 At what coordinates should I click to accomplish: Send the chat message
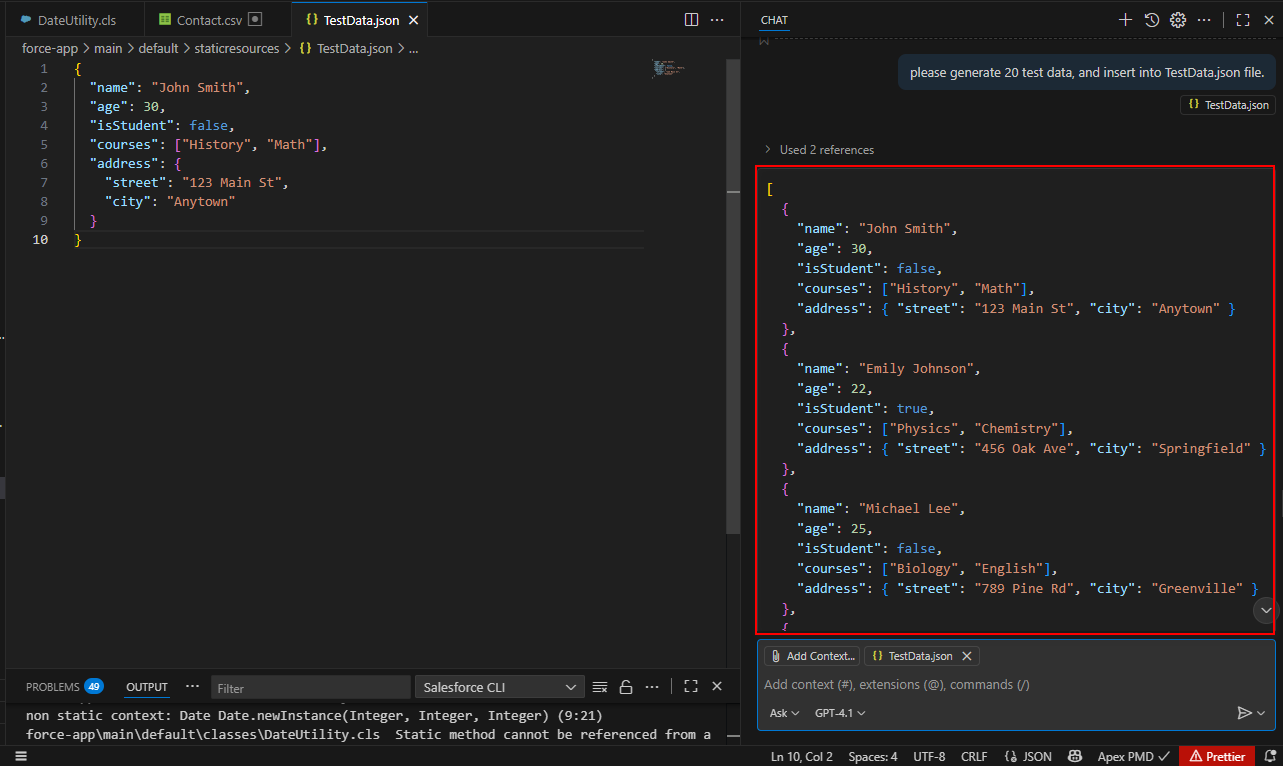click(x=1244, y=713)
